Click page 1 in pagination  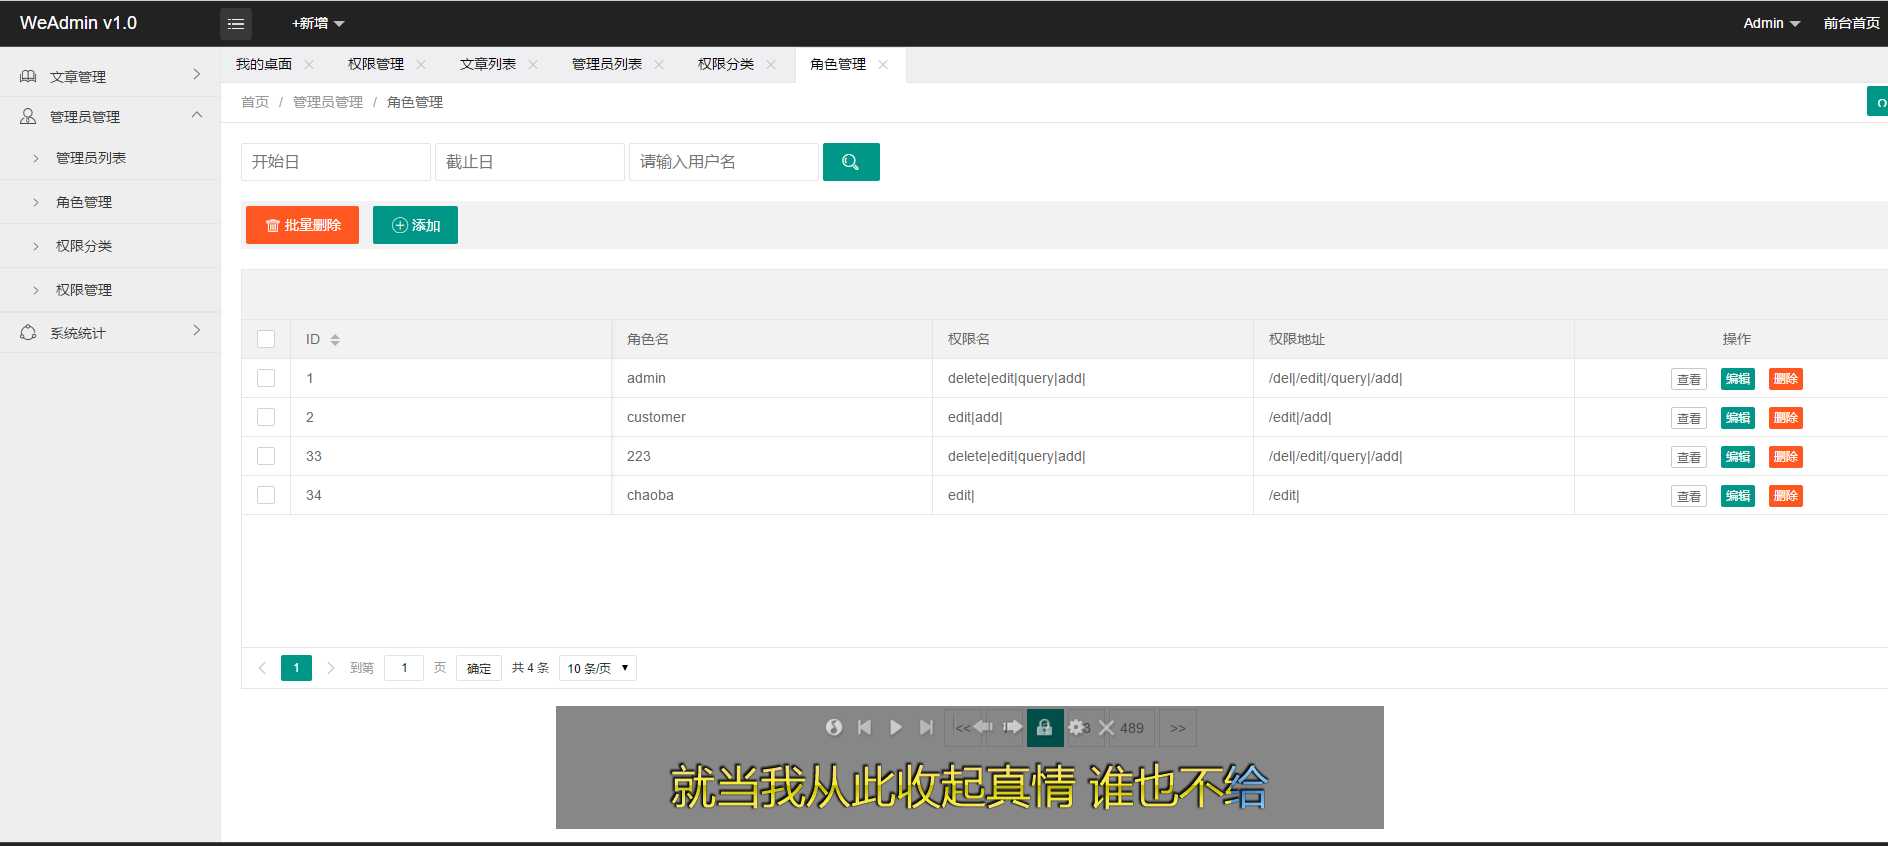[296, 668]
